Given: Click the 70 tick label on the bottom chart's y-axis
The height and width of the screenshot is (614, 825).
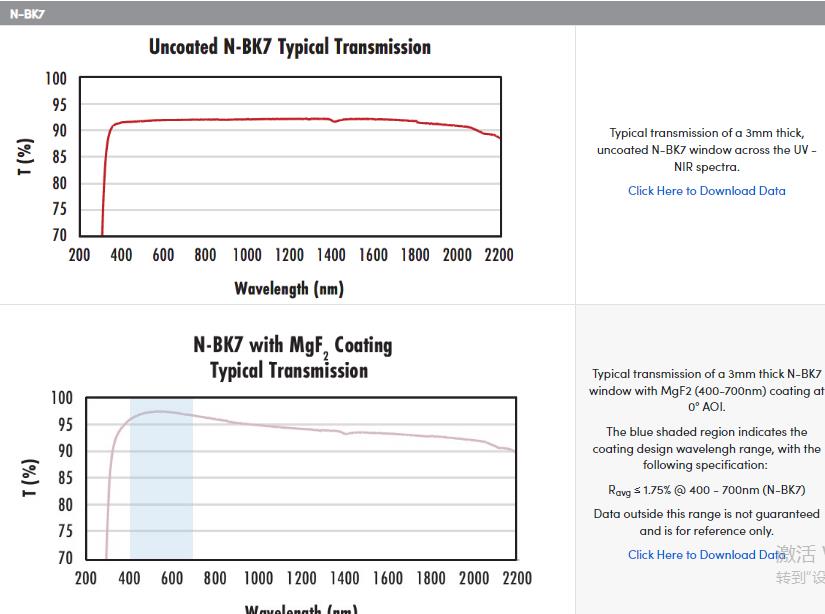Looking at the screenshot, I should point(62,558).
